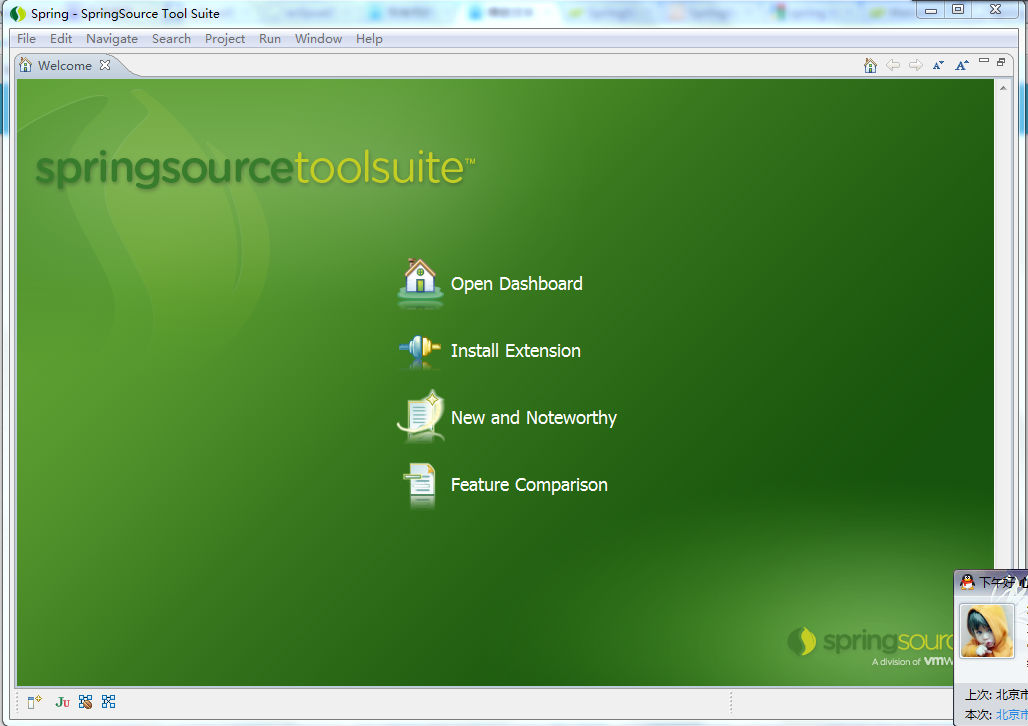Open the File menu
The width and height of the screenshot is (1028, 726).
click(26, 39)
